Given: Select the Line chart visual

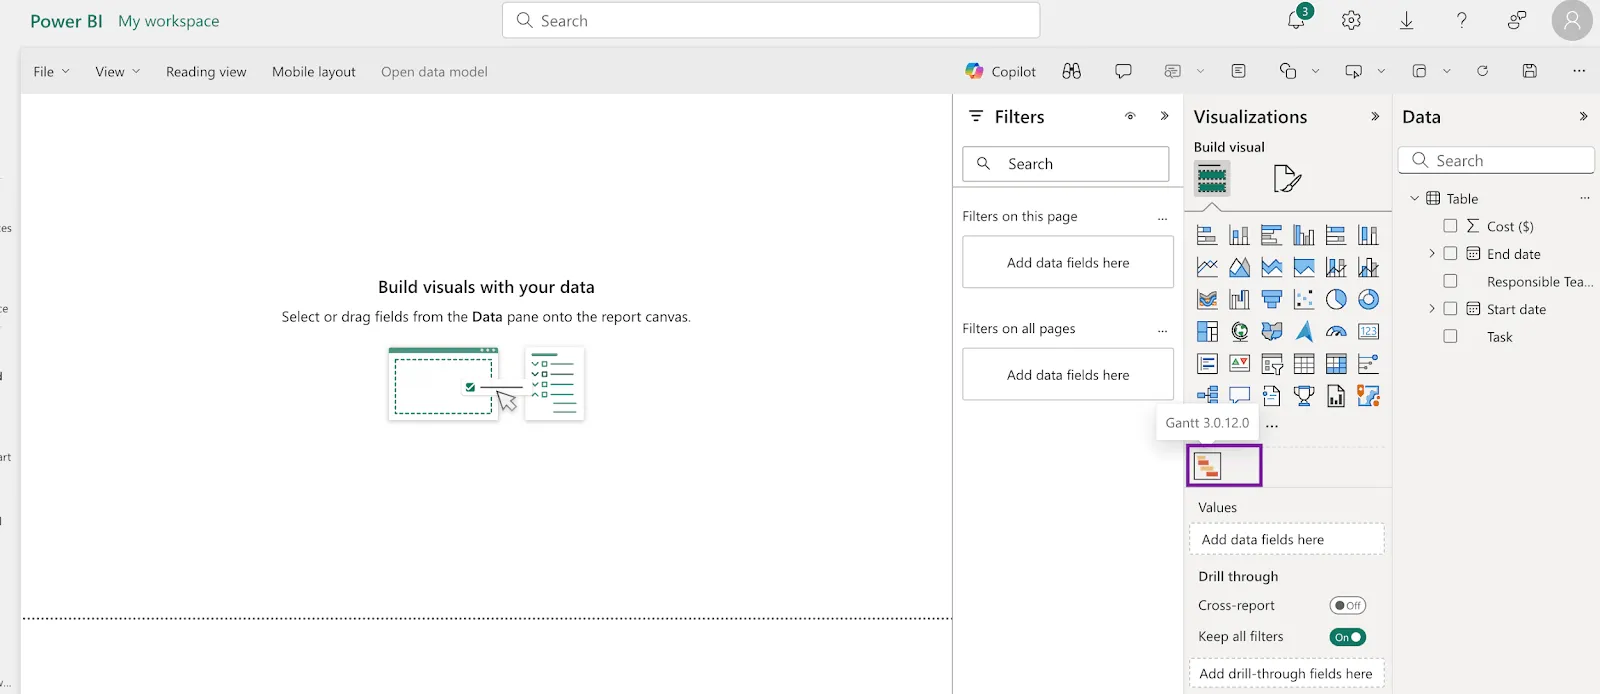Looking at the screenshot, I should [x=1207, y=268].
